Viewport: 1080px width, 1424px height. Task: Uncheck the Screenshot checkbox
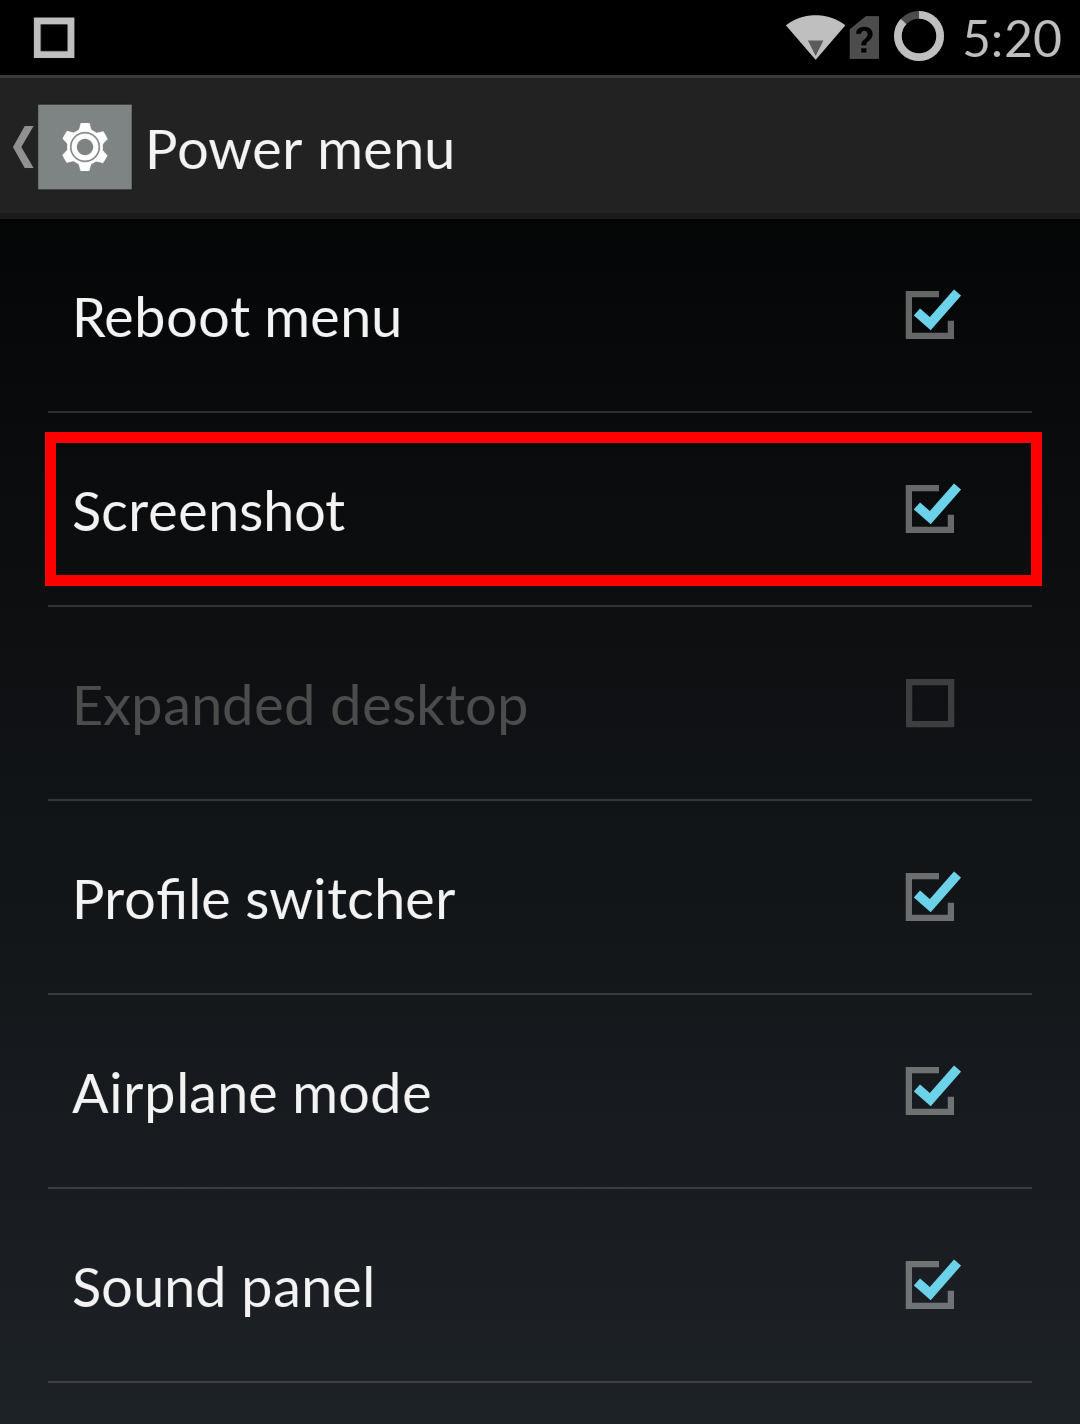point(932,509)
